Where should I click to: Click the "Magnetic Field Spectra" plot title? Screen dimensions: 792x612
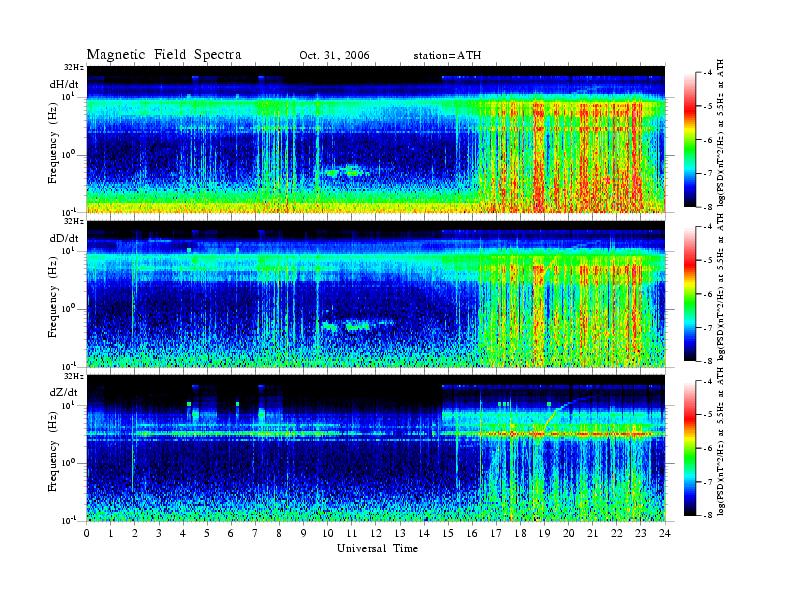(164, 55)
